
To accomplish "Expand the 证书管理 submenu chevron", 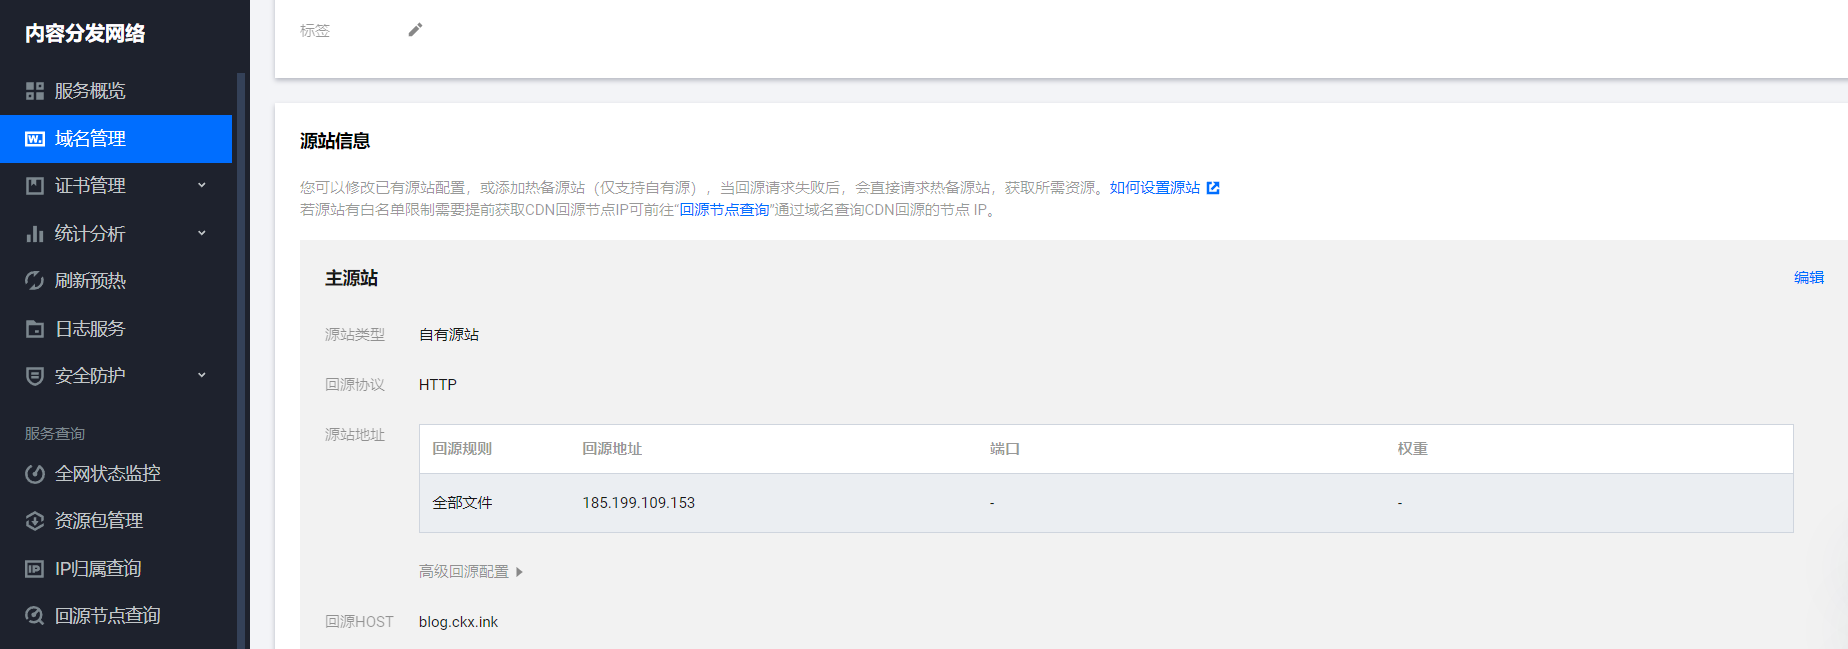I will point(202,185).
